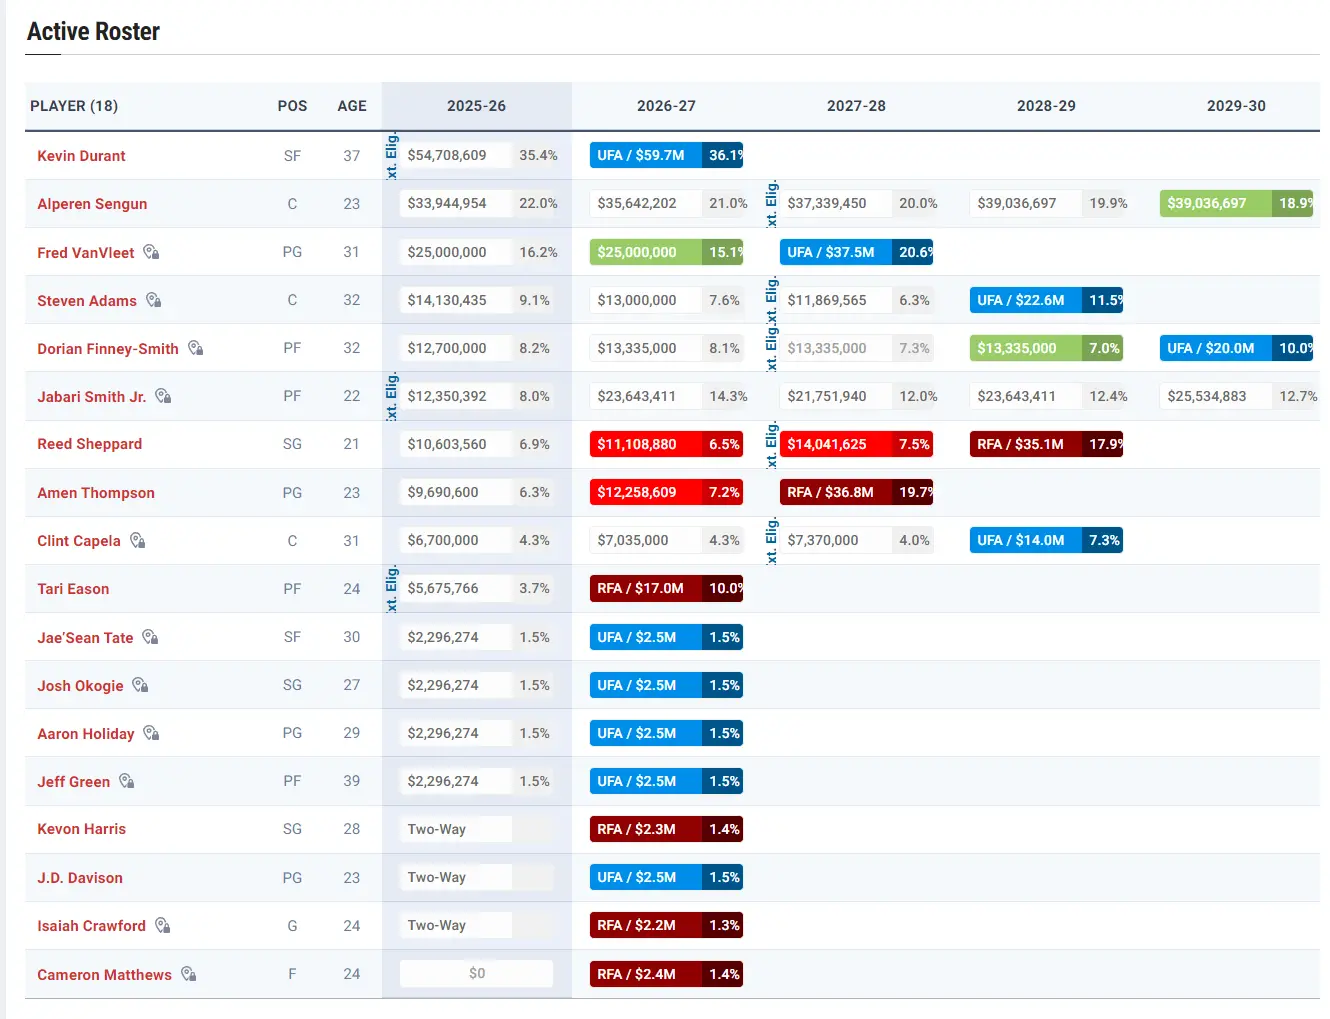The width and height of the screenshot is (1330, 1019).
Task: Click the 2027-28 season column header
Action: click(x=856, y=106)
